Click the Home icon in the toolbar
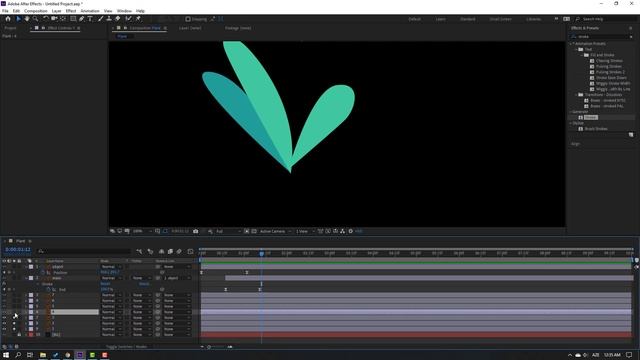Viewport: 640px width, 360px height. (8, 19)
